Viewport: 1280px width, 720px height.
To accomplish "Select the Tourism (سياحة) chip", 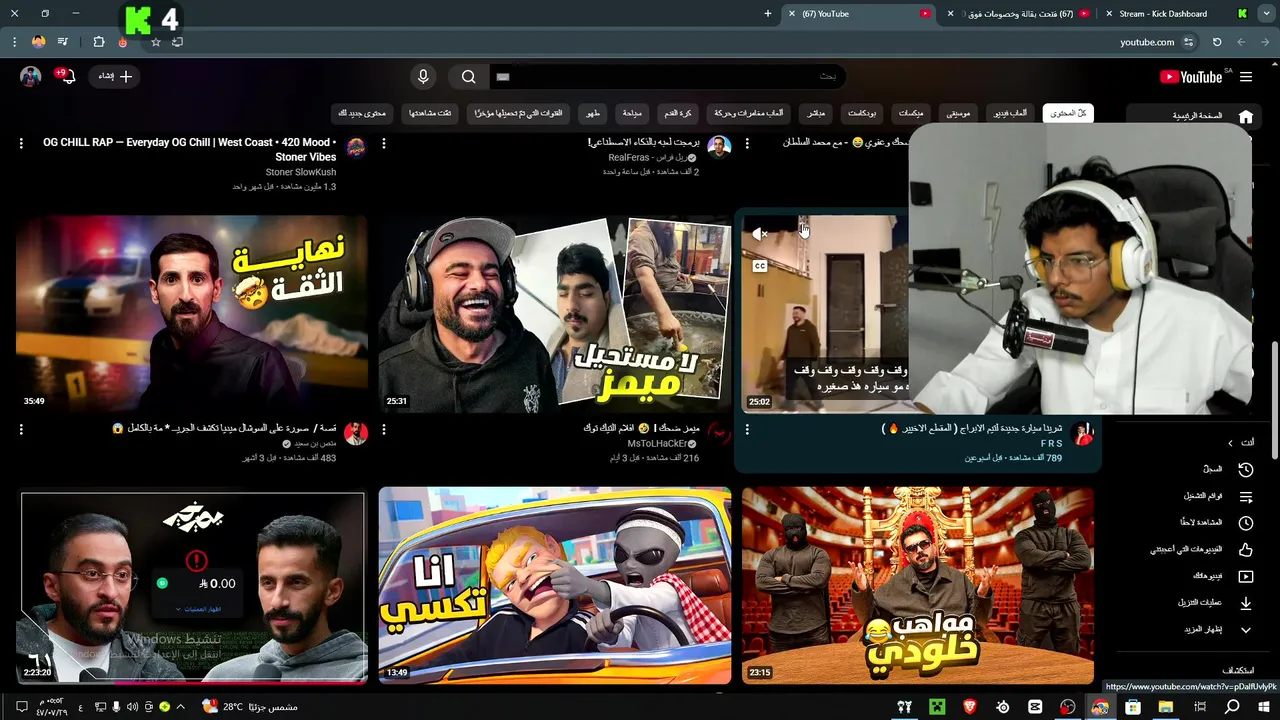I will coord(632,113).
